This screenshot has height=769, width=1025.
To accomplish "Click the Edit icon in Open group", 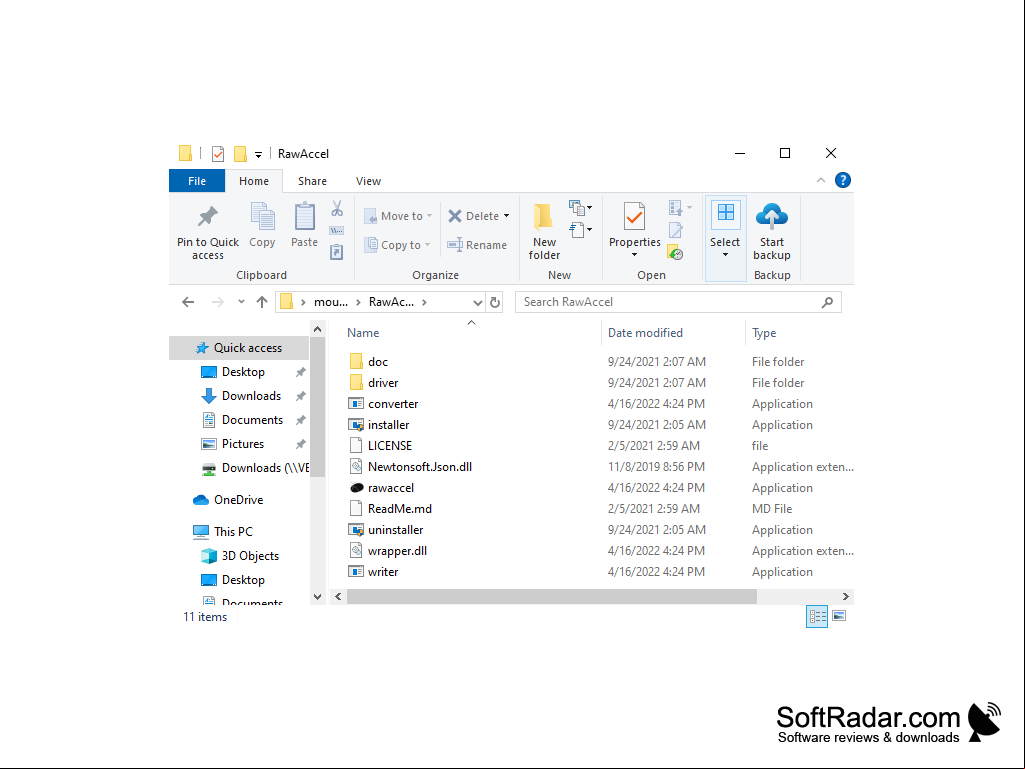I will [676, 230].
